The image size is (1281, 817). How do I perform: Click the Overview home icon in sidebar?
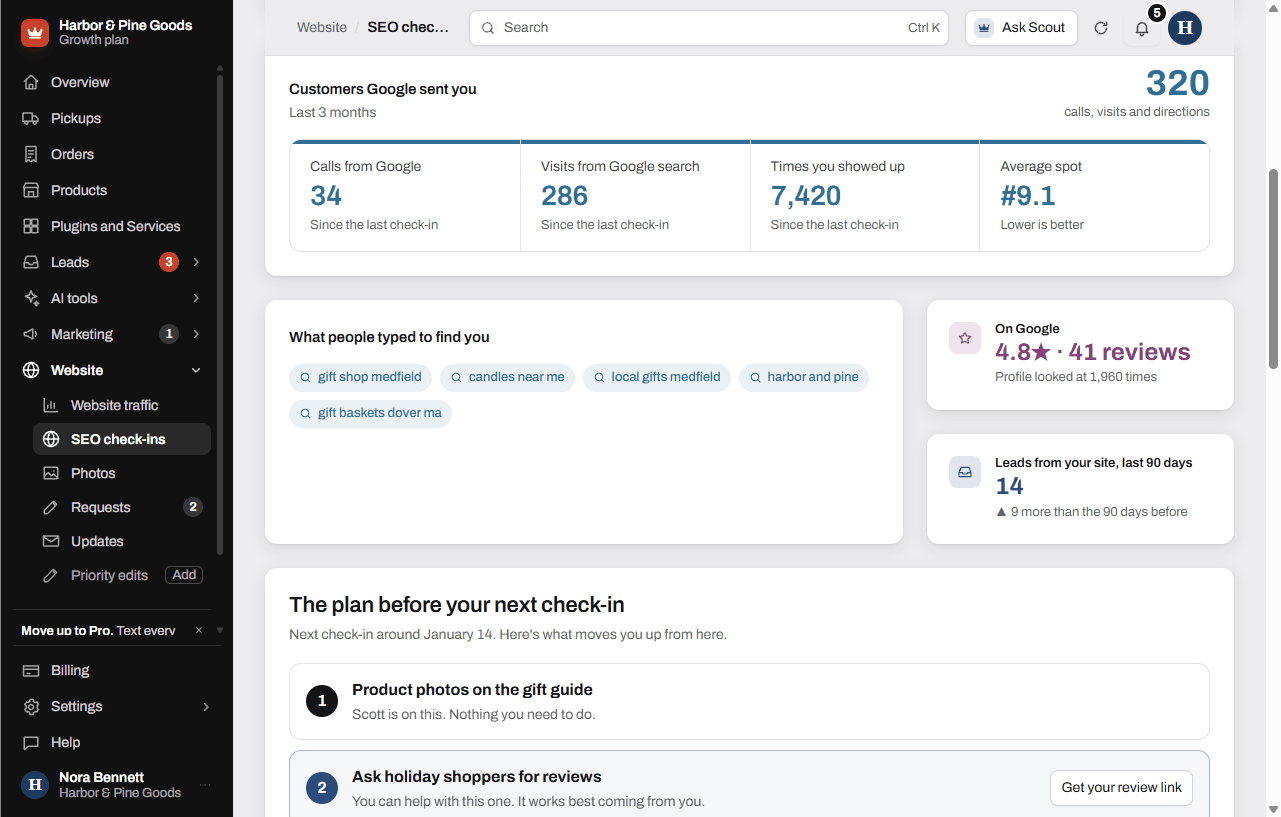click(x=31, y=82)
